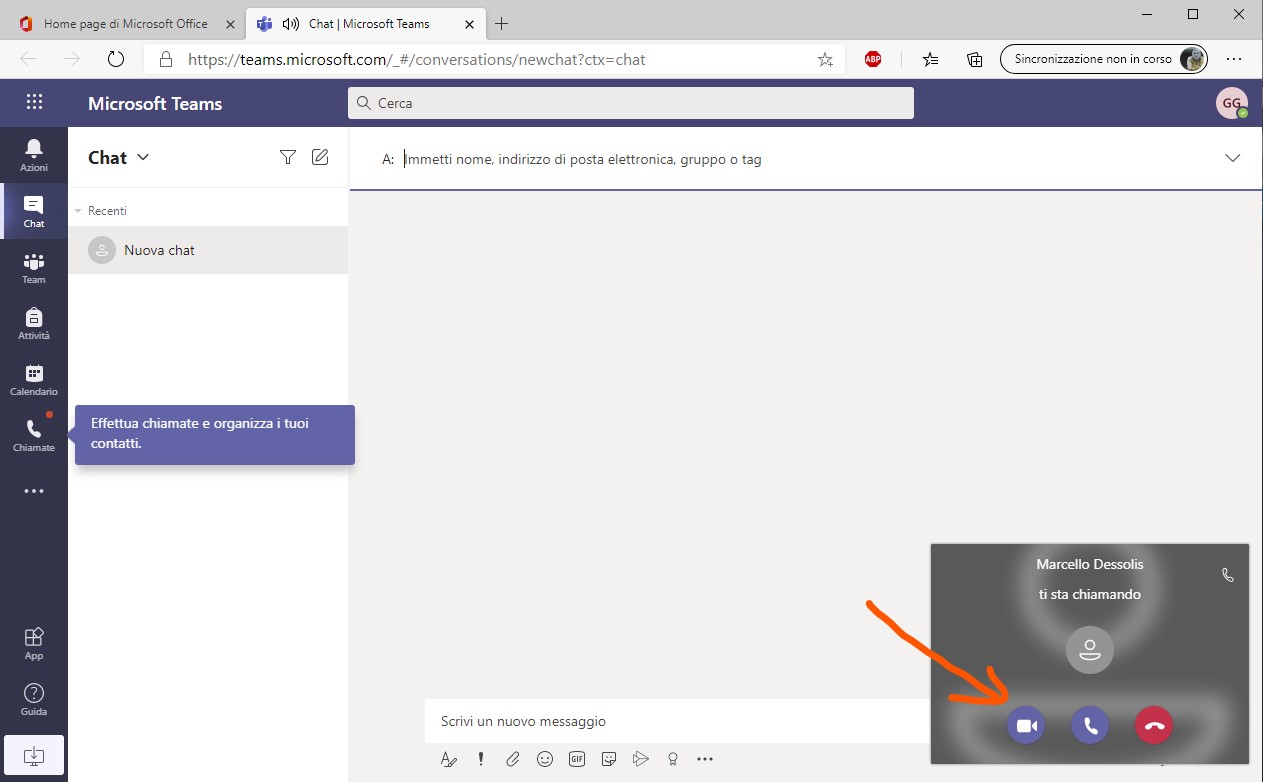Click the ABP Adblock Plus extension icon
The image size is (1263, 782).
[x=873, y=59]
